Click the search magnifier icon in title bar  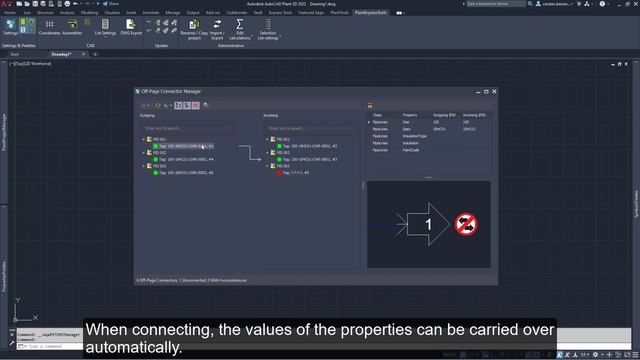pyautogui.click(x=530, y=4)
